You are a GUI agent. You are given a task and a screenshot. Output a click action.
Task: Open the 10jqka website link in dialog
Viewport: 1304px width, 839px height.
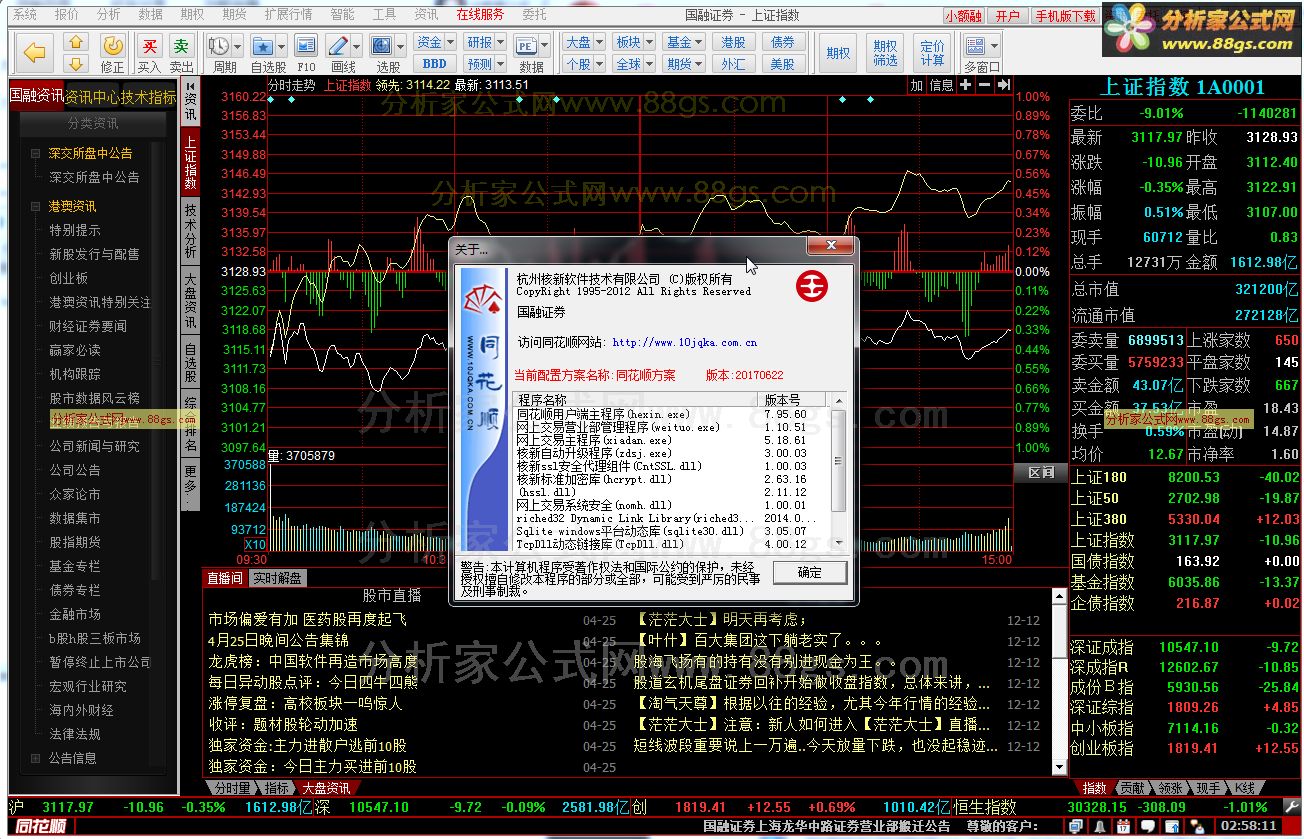[684, 343]
